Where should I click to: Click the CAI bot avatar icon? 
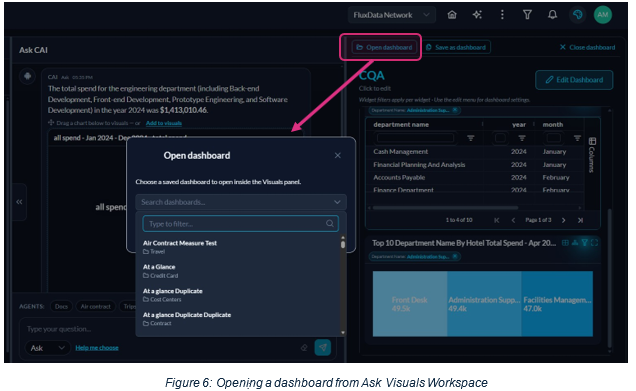(28, 76)
